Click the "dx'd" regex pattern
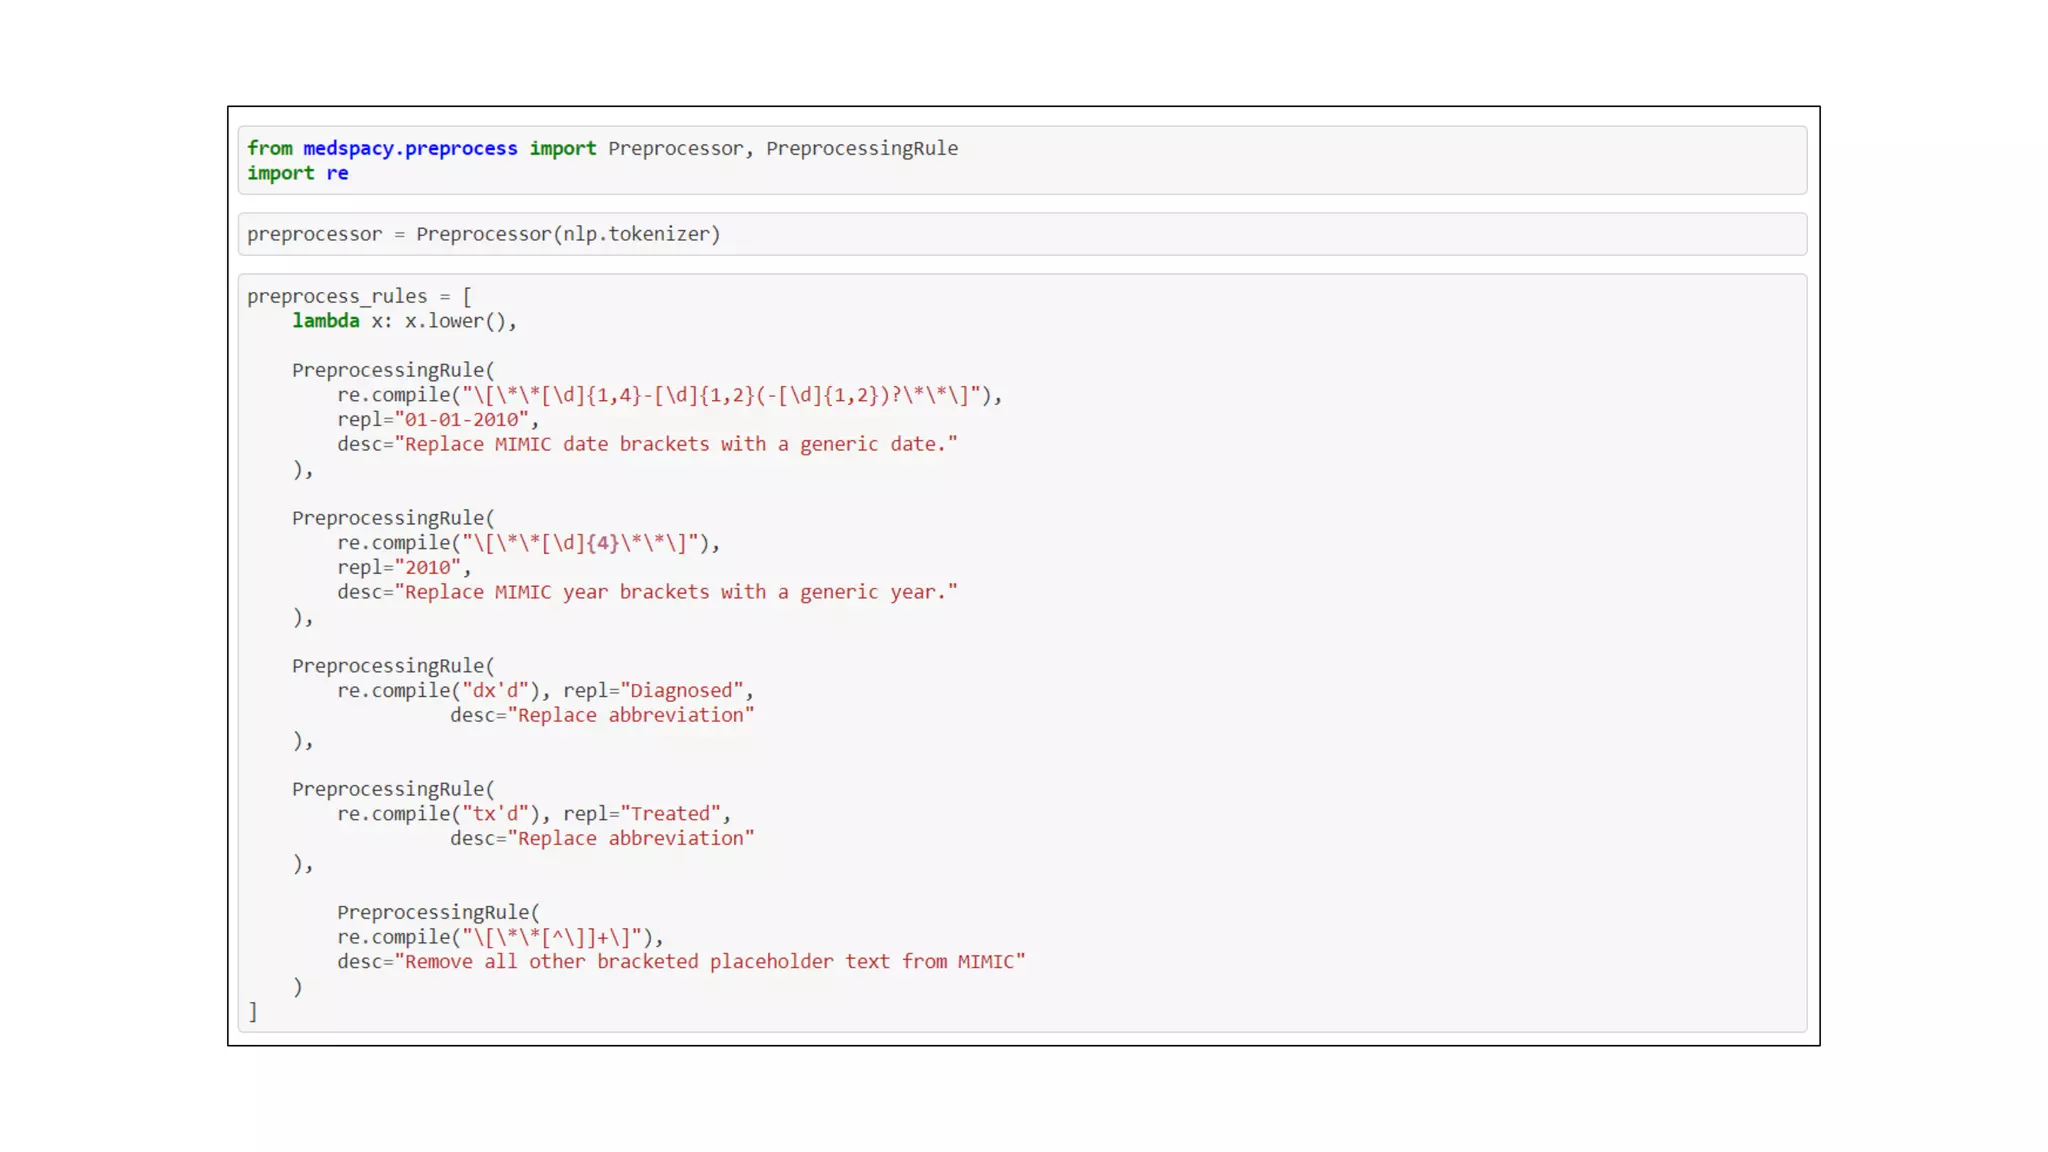Screen dimensions: 2048x1152 [494, 691]
